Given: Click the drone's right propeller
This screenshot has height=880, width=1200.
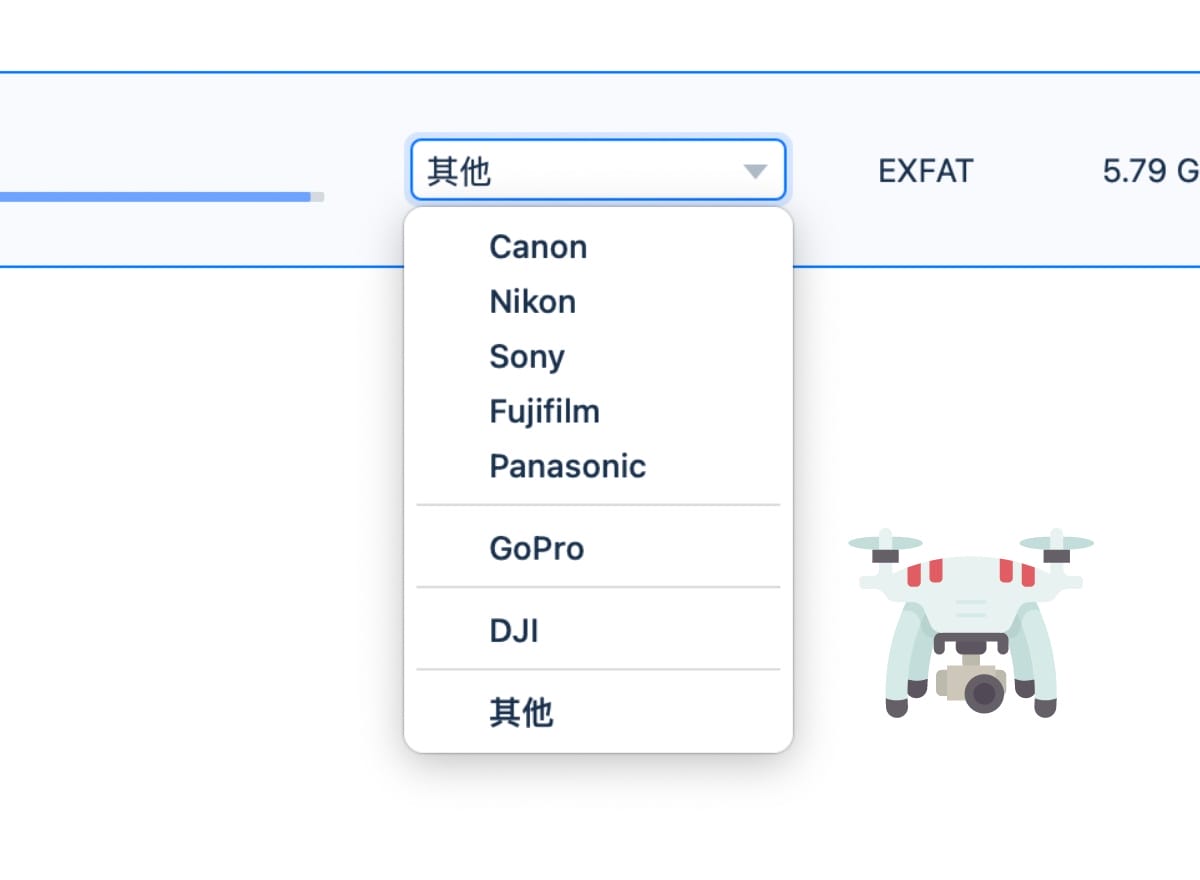Looking at the screenshot, I should [x=1056, y=543].
